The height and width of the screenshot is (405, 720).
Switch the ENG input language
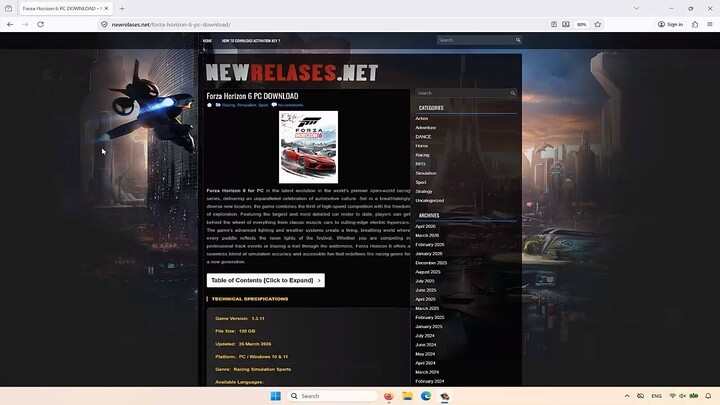coord(657,396)
